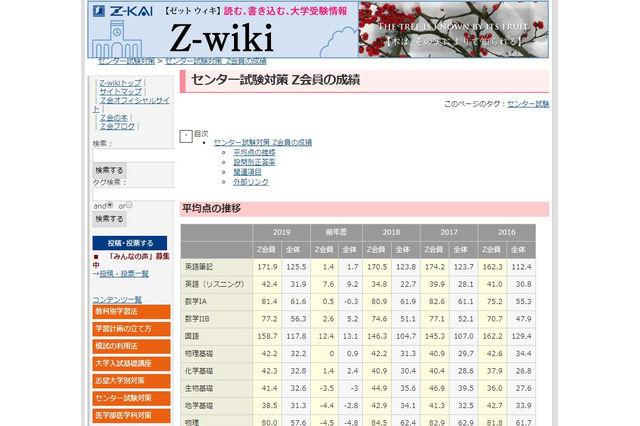Click the 化学基礎 row label

pos(199,371)
